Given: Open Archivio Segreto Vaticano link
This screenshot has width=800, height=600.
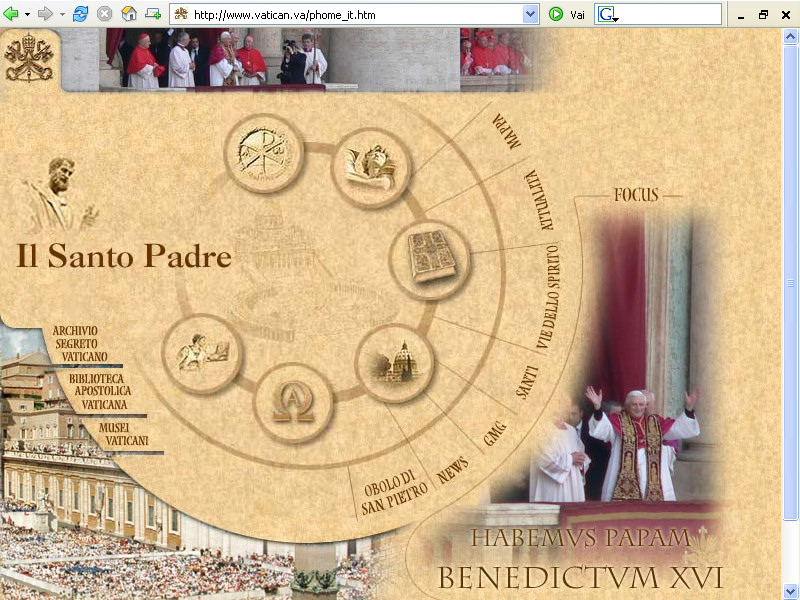Looking at the screenshot, I should [80, 344].
